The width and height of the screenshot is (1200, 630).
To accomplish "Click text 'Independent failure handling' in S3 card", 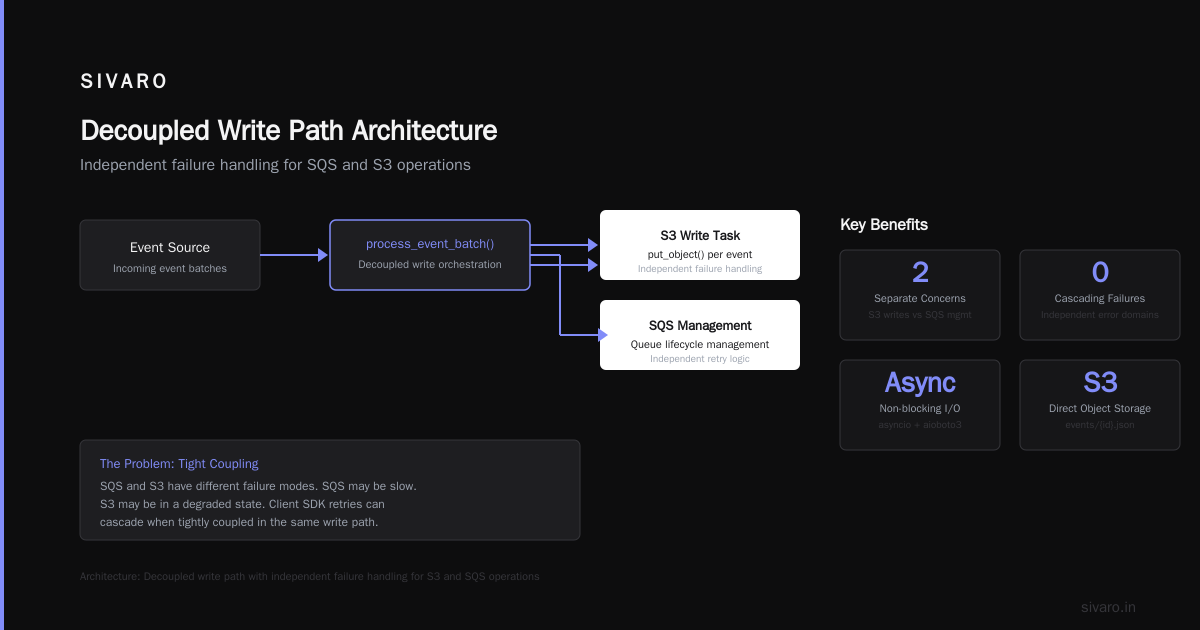I will 700,269.
